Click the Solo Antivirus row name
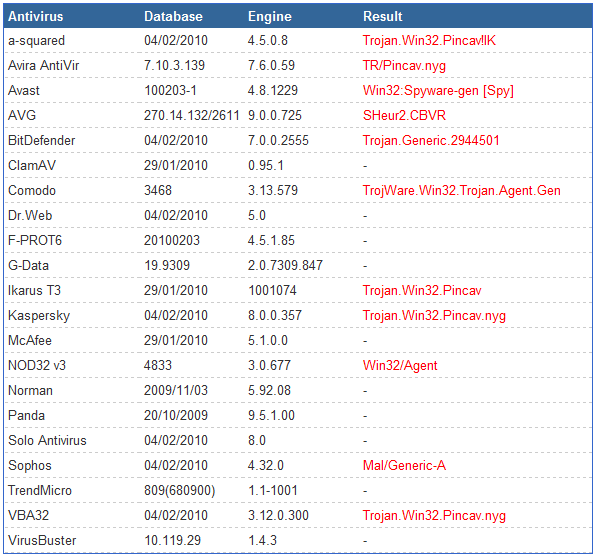Viewport: 596px width, 556px height. pyautogui.click(x=47, y=440)
